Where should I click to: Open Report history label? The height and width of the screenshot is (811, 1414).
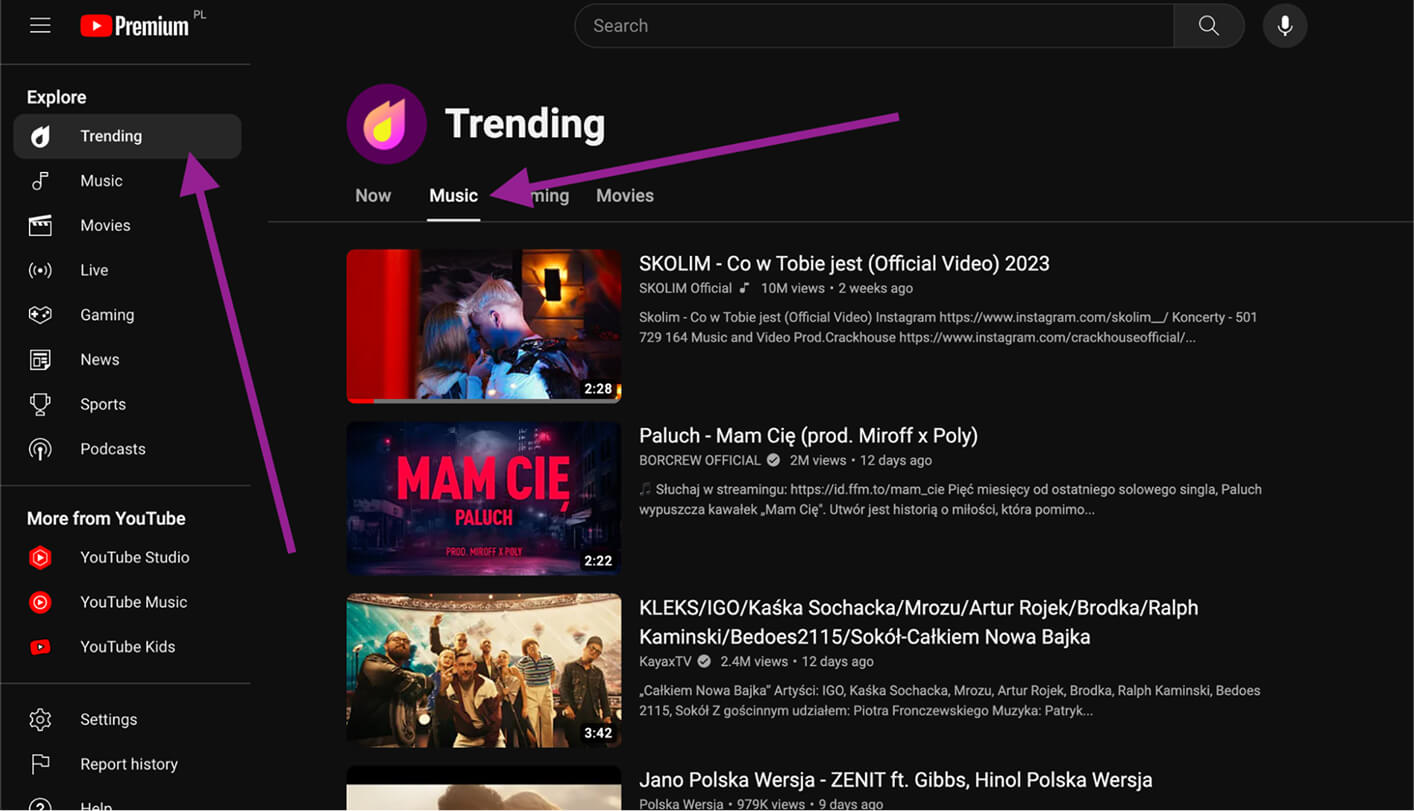click(x=129, y=764)
